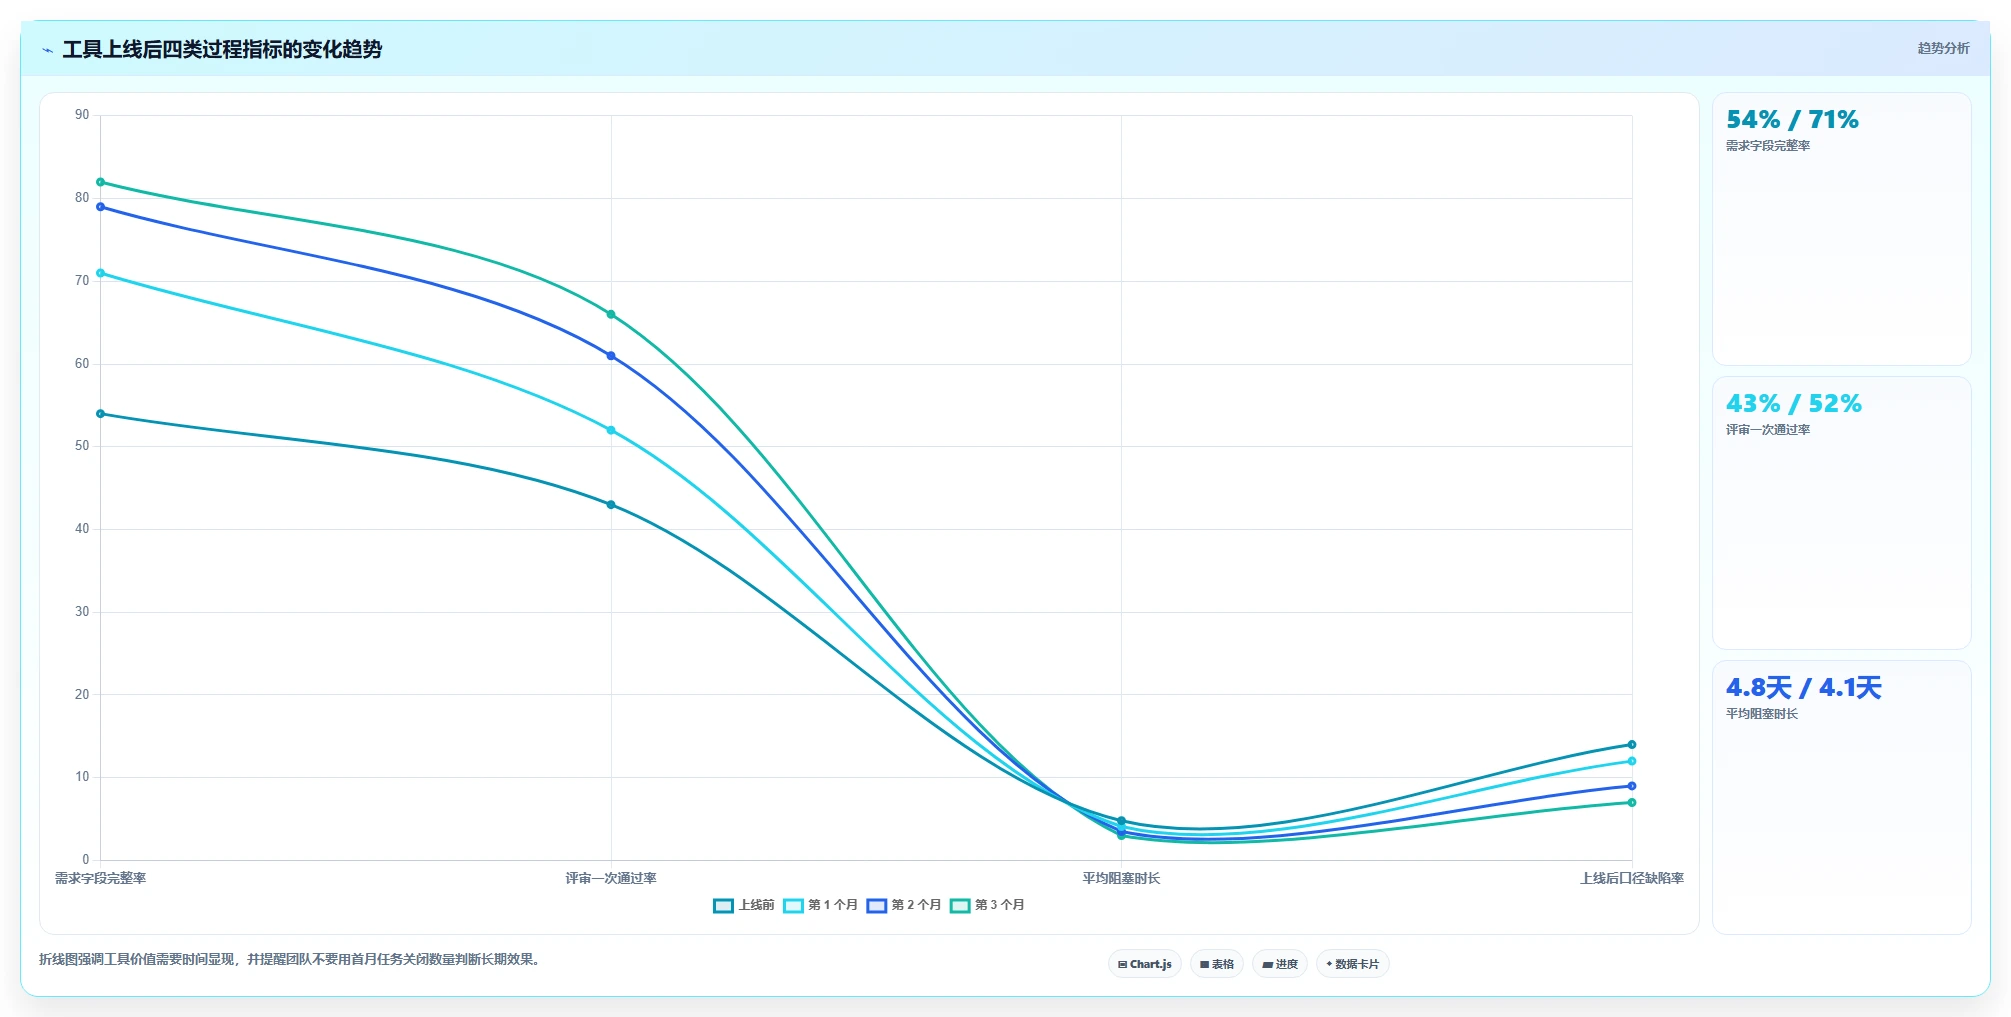Click the y-axis value 80

point(82,198)
